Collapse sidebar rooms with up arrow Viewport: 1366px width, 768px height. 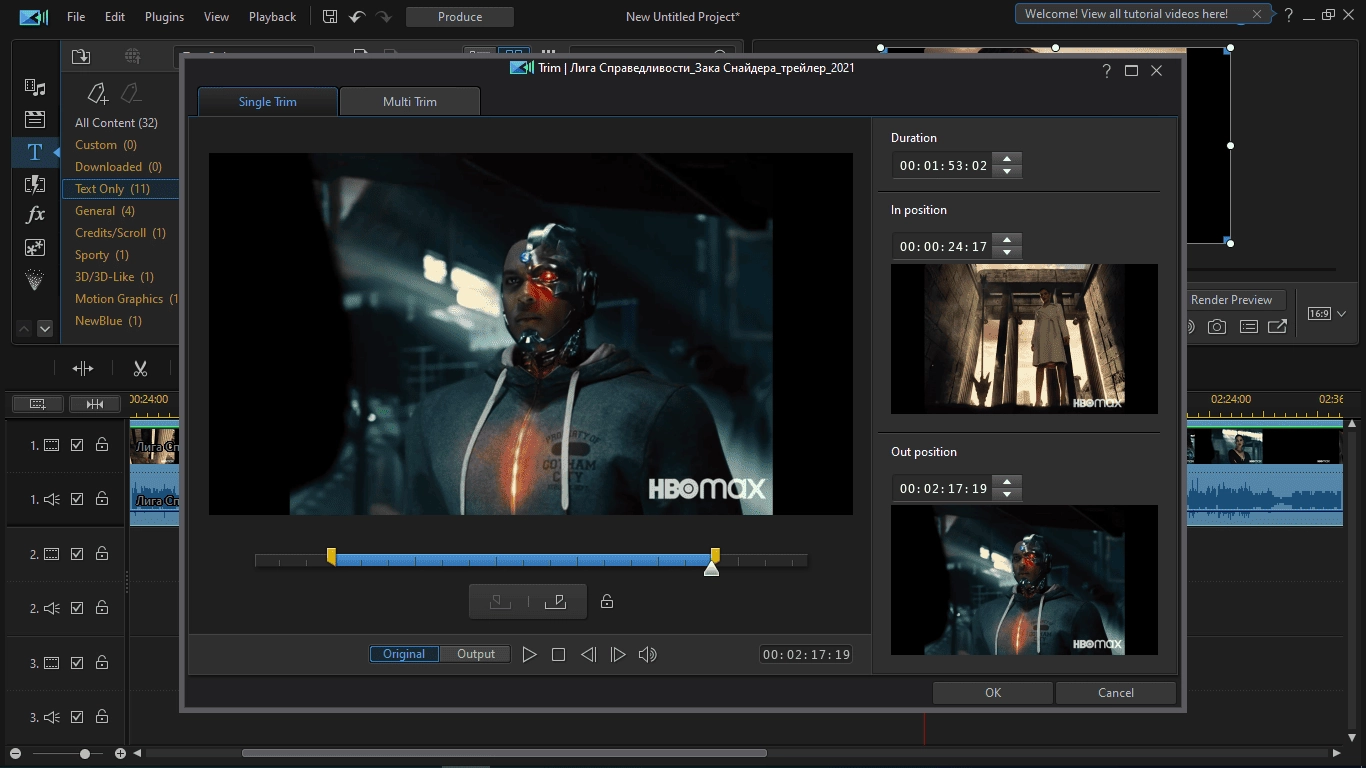[x=24, y=328]
